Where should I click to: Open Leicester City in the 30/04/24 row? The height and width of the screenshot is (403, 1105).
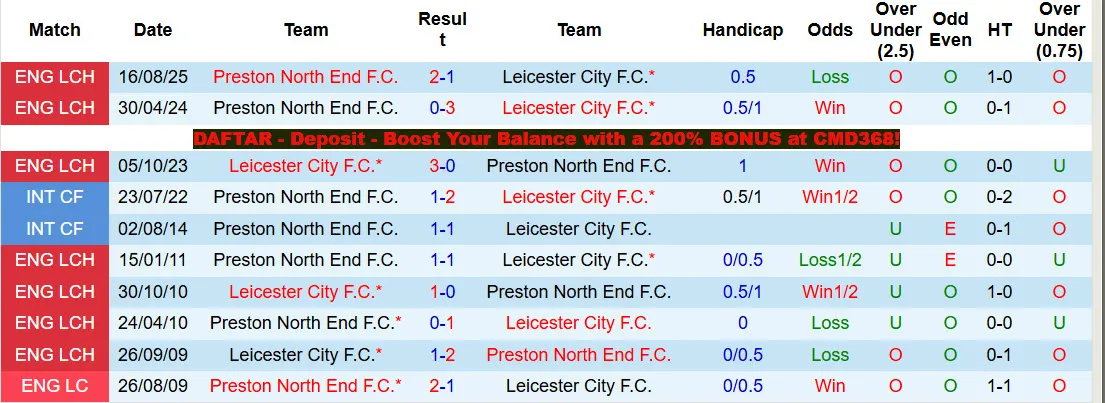(x=579, y=108)
